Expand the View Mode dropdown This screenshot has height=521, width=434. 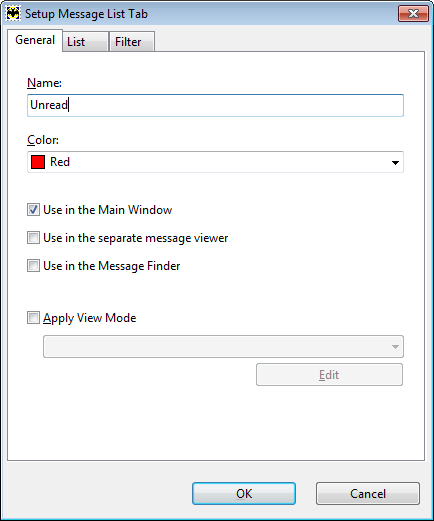pyautogui.click(x=223, y=347)
